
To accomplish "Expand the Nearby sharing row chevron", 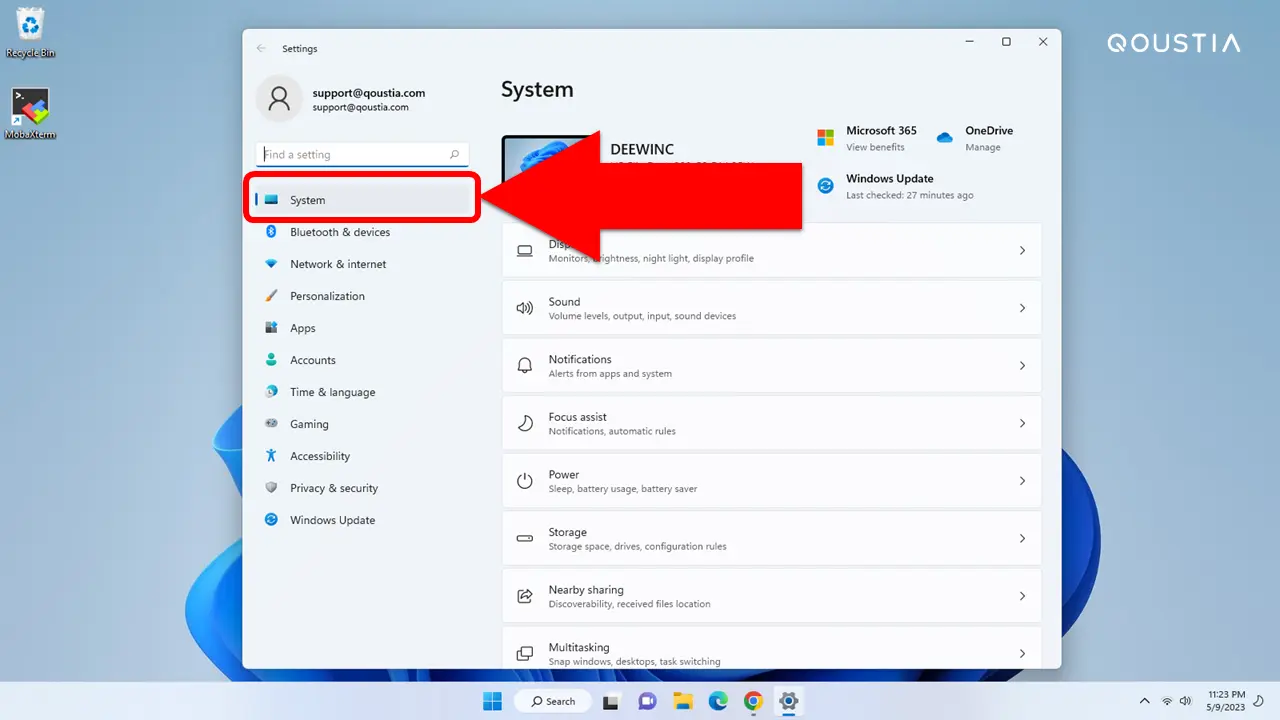I will click(1022, 596).
